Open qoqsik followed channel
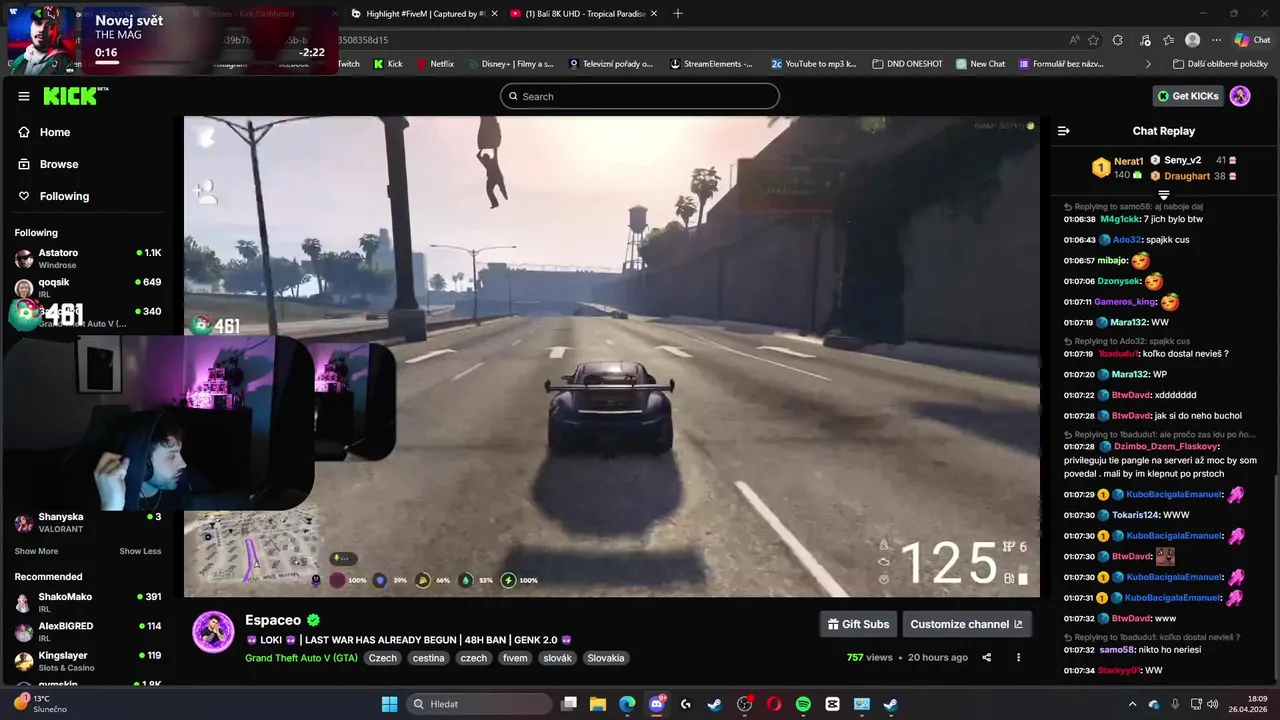1280x720 pixels. pos(88,288)
